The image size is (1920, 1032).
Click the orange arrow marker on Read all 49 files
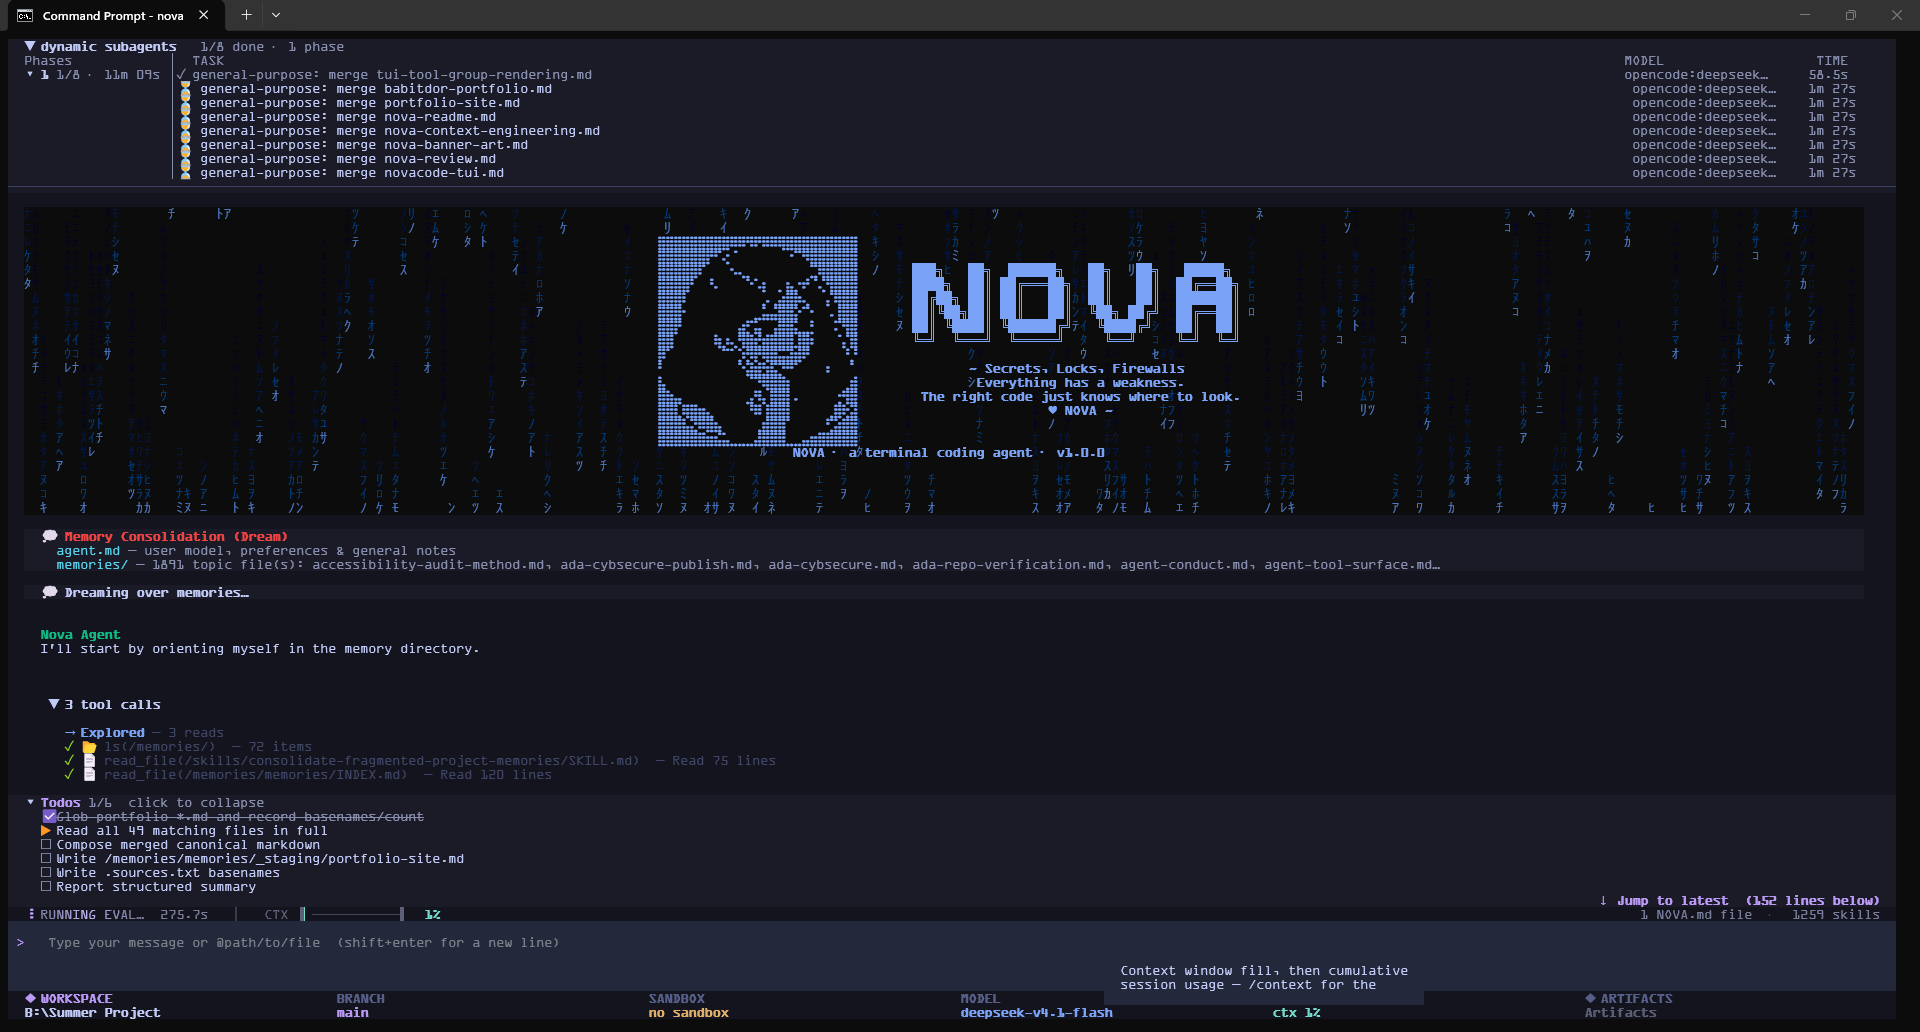pos(46,831)
